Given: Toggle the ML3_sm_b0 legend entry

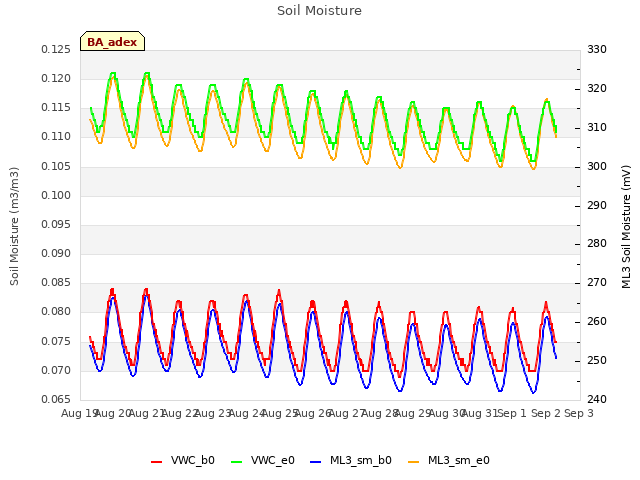Looking at the screenshot, I should coord(351,460).
